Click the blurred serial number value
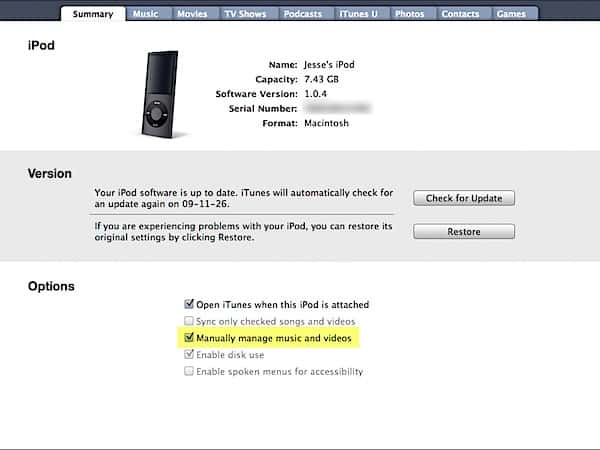Screen dimensions: 600x450 (338, 109)
